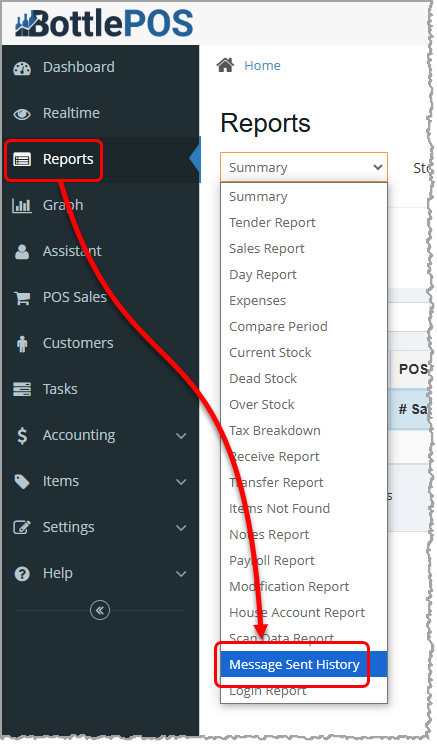The image size is (437, 745).
Task: Collapse sidebar with double-chevron button
Action: click(100, 610)
